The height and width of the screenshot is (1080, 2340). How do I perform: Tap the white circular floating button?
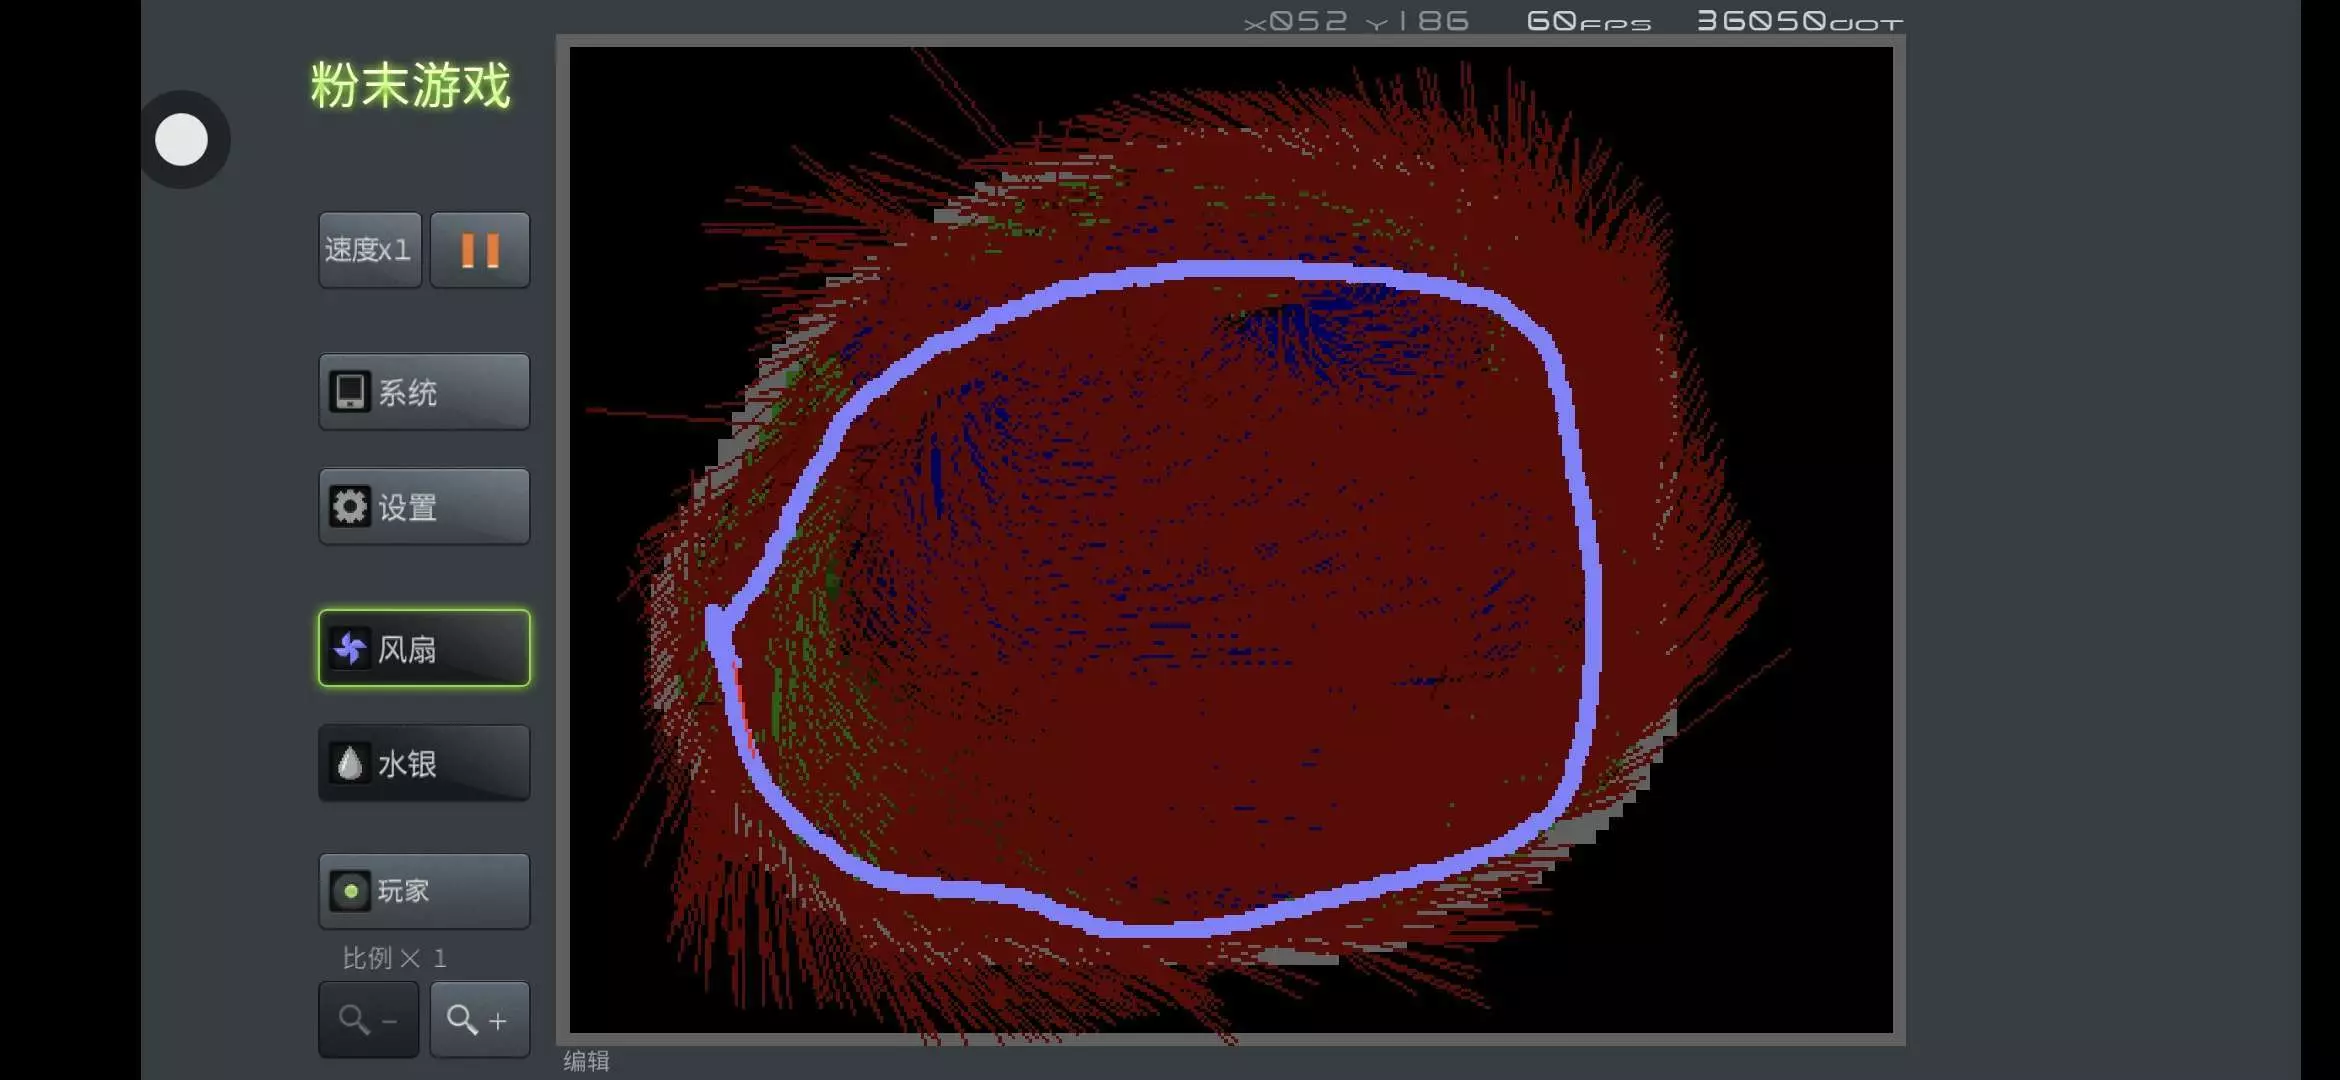point(182,140)
